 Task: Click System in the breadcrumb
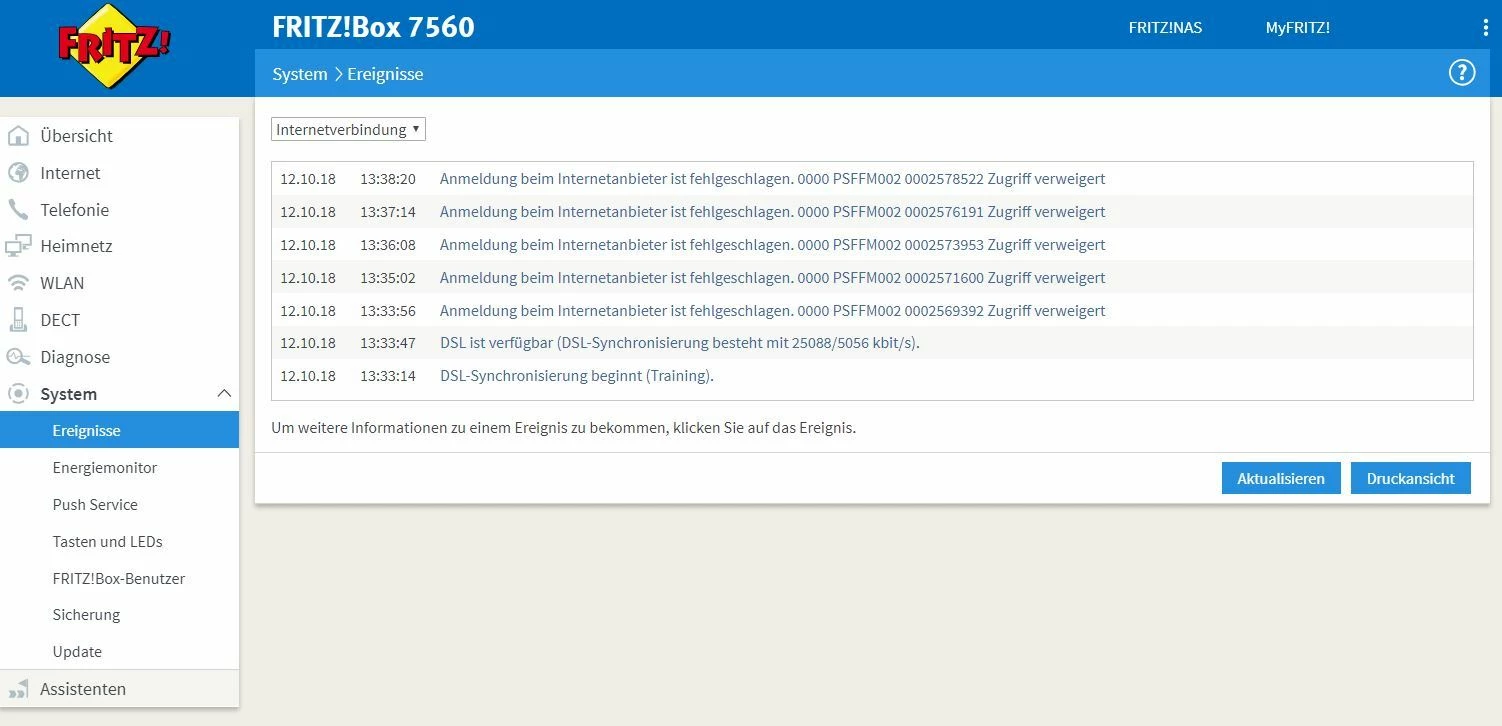point(300,74)
